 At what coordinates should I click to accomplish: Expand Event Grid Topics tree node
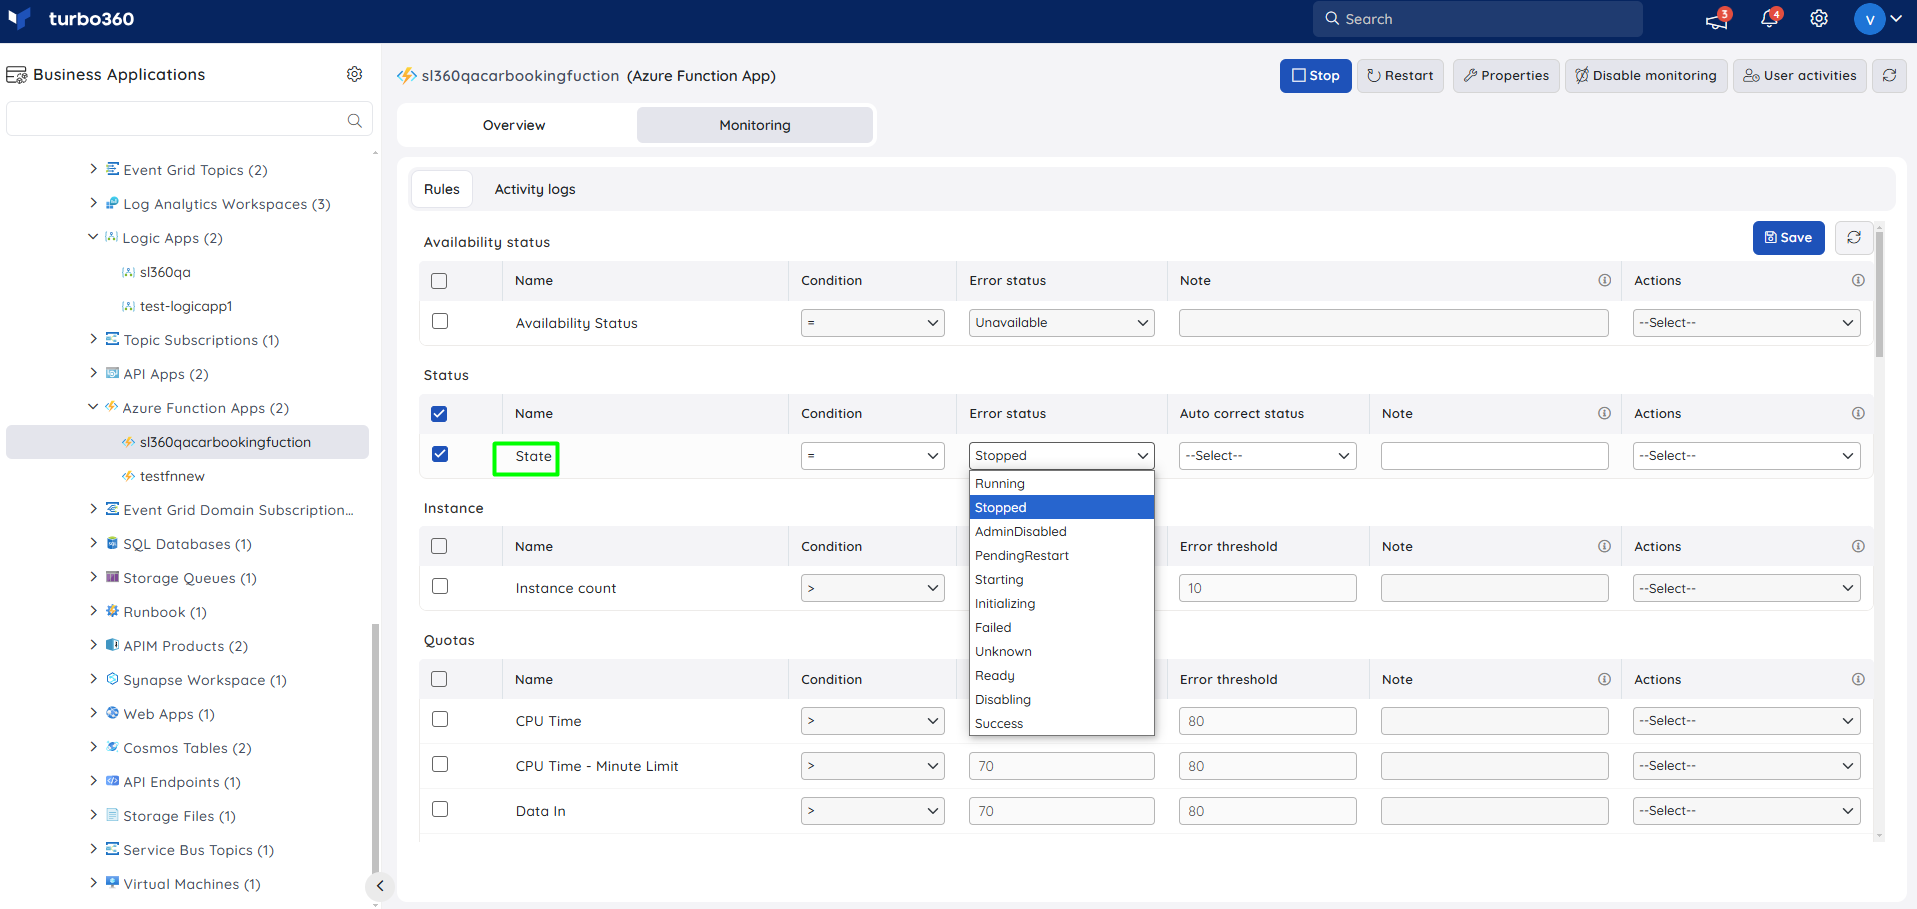tap(93, 169)
